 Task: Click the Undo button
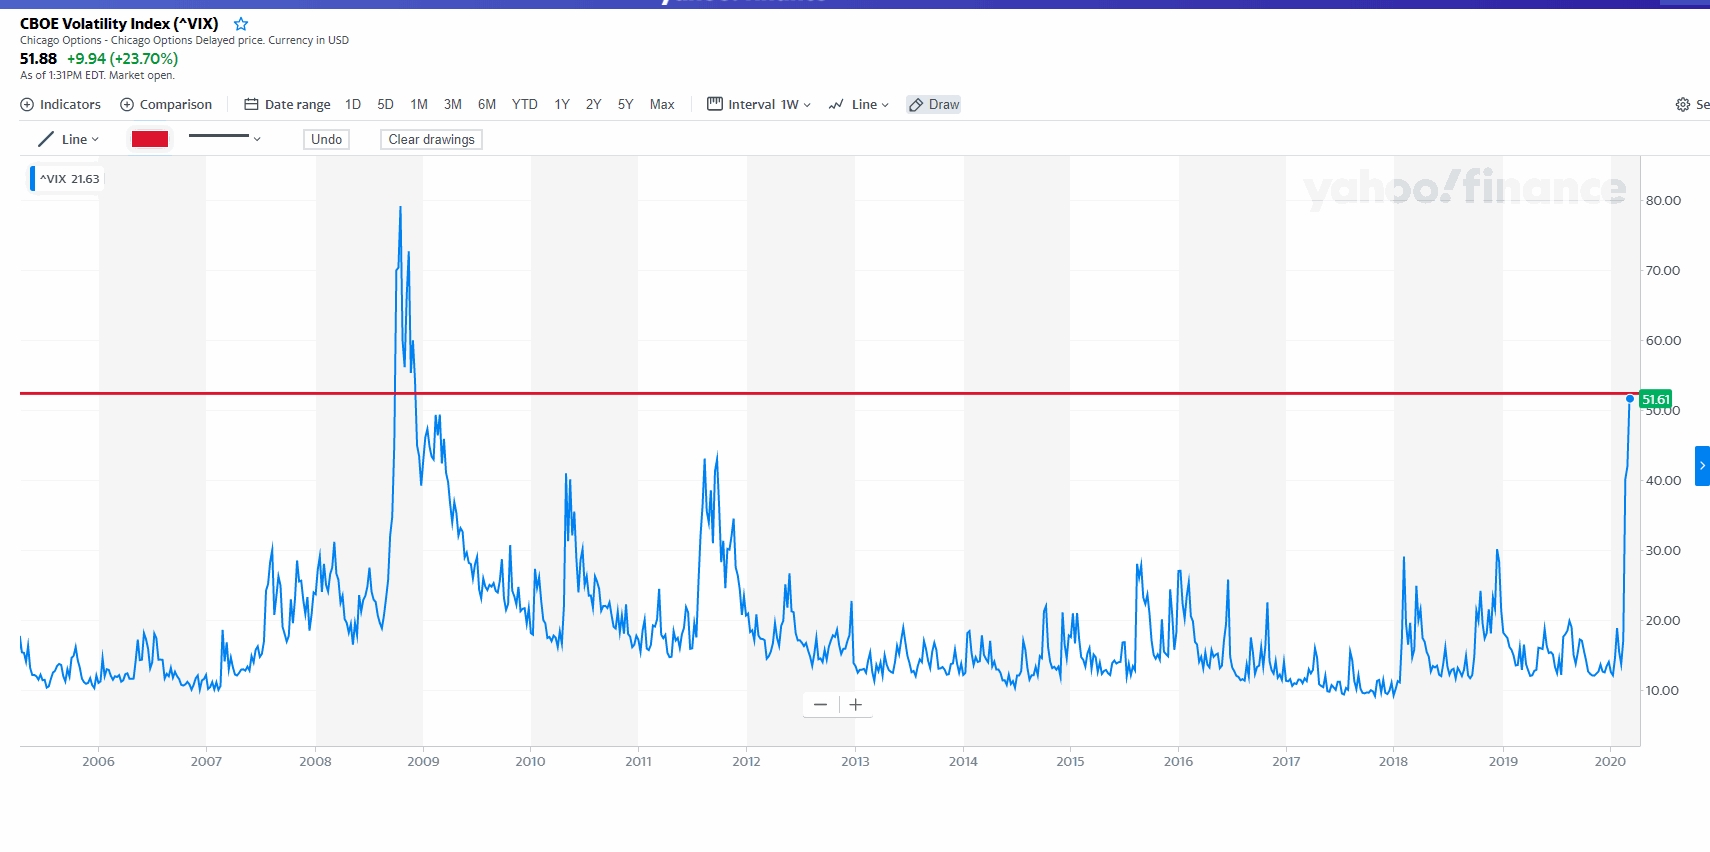(326, 140)
